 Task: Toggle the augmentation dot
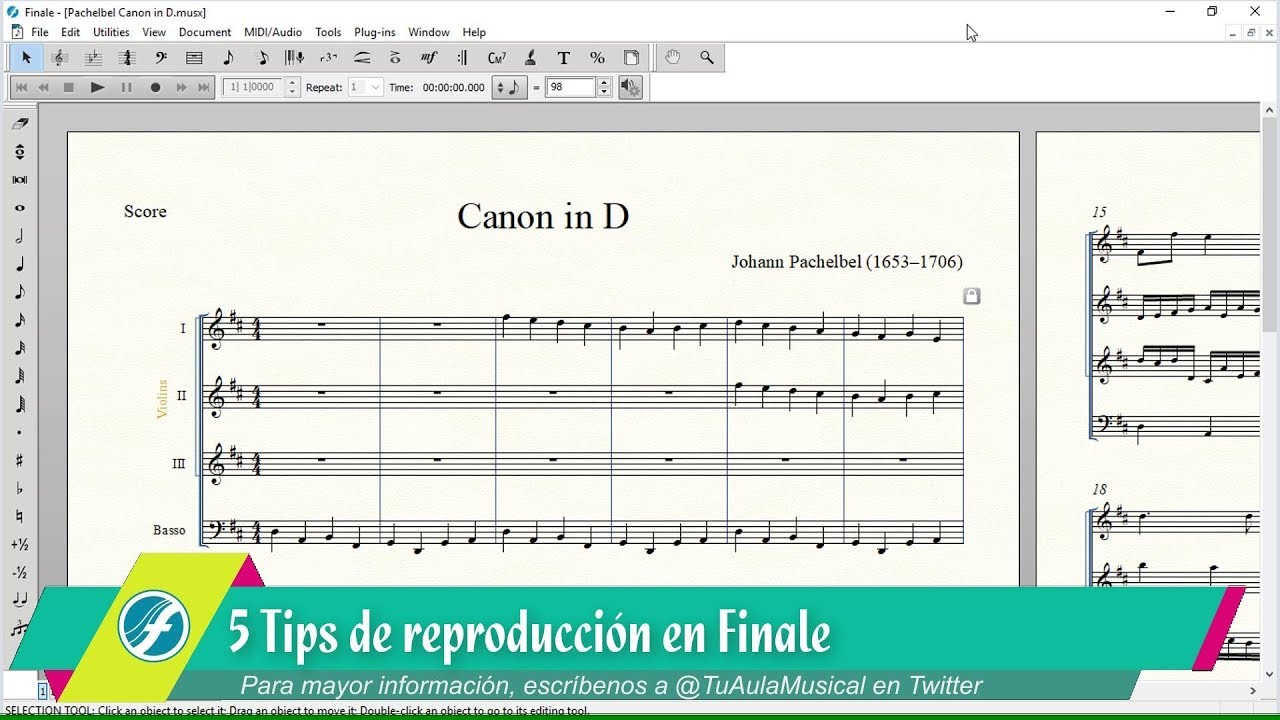point(20,432)
